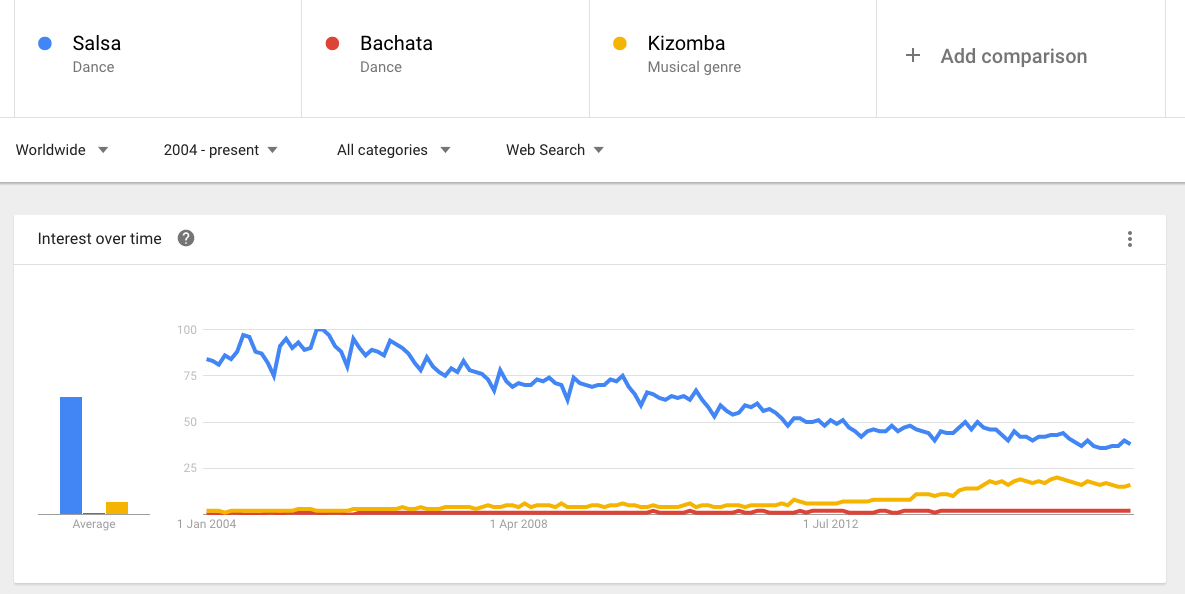Open the All categories dropdown
1185x594 pixels.
[x=393, y=150]
